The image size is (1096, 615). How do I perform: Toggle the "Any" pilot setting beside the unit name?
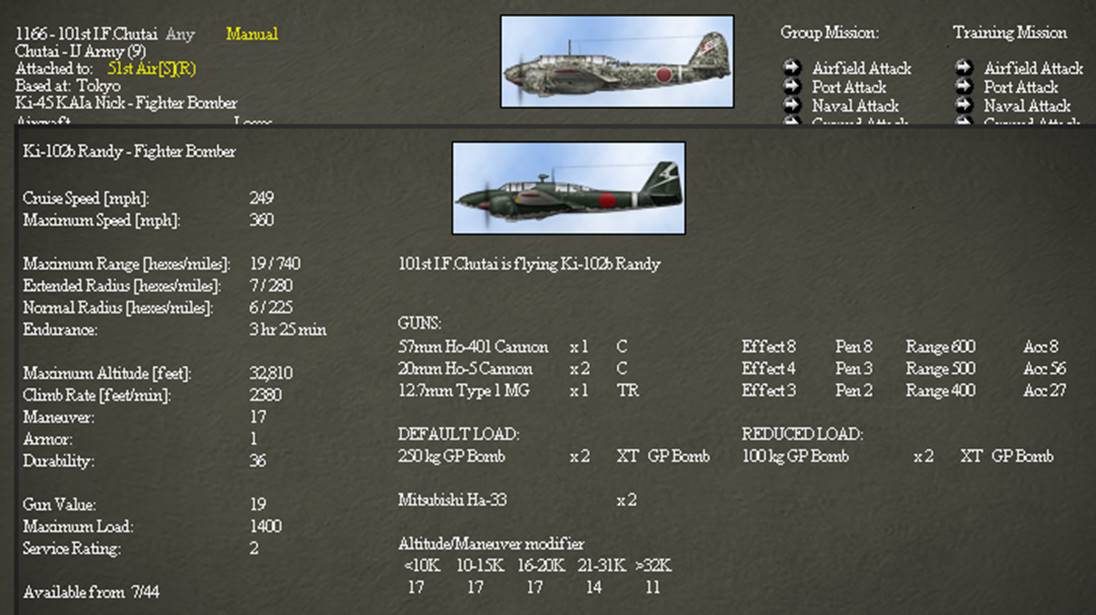coord(180,33)
